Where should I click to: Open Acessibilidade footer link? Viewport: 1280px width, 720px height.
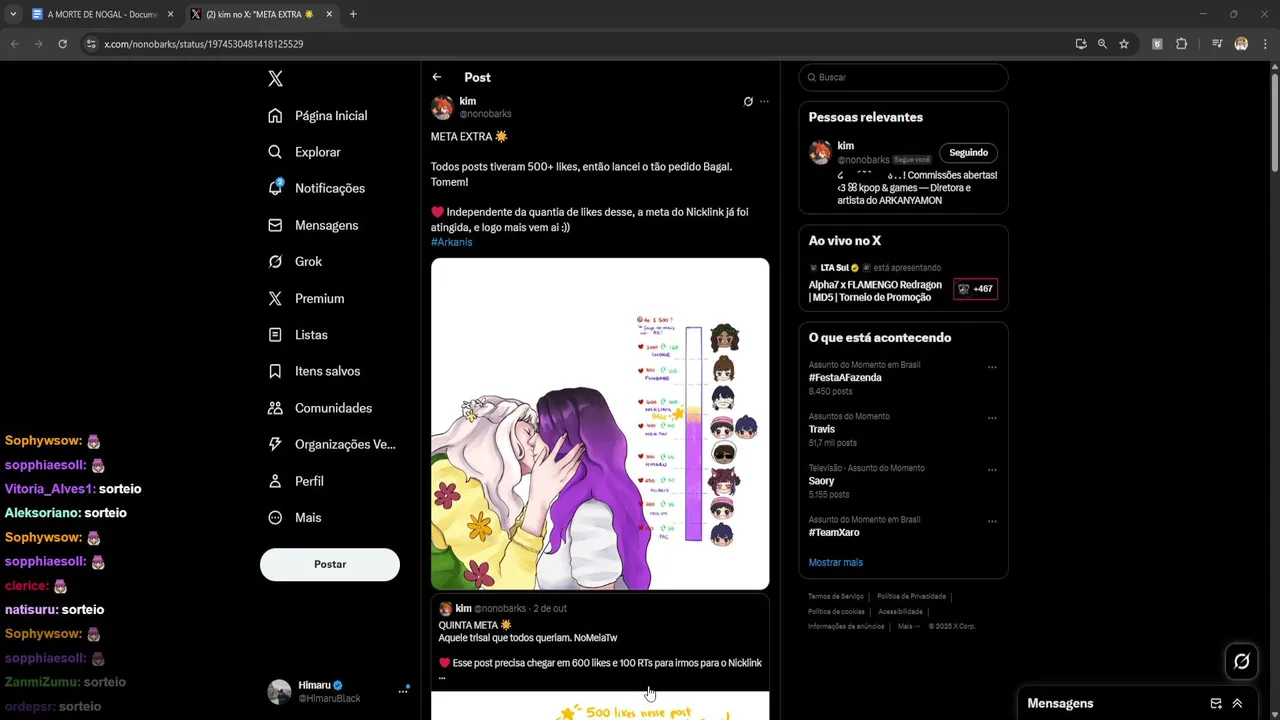(x=900, y=611)
